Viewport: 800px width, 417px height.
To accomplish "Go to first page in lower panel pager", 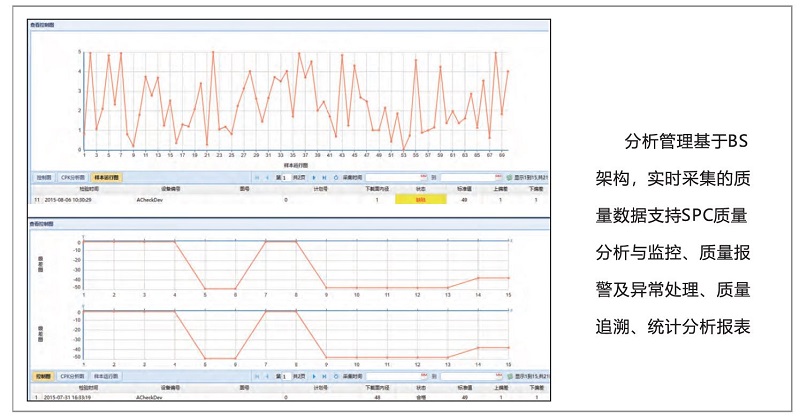I will [257, 376].
